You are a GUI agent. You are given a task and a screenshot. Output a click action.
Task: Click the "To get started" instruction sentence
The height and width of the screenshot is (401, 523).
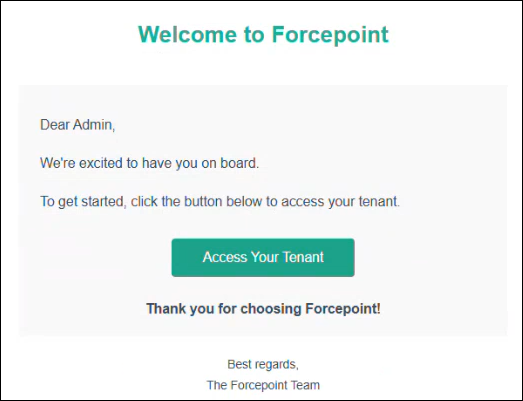pyautogui.click(x=220, y=202)
